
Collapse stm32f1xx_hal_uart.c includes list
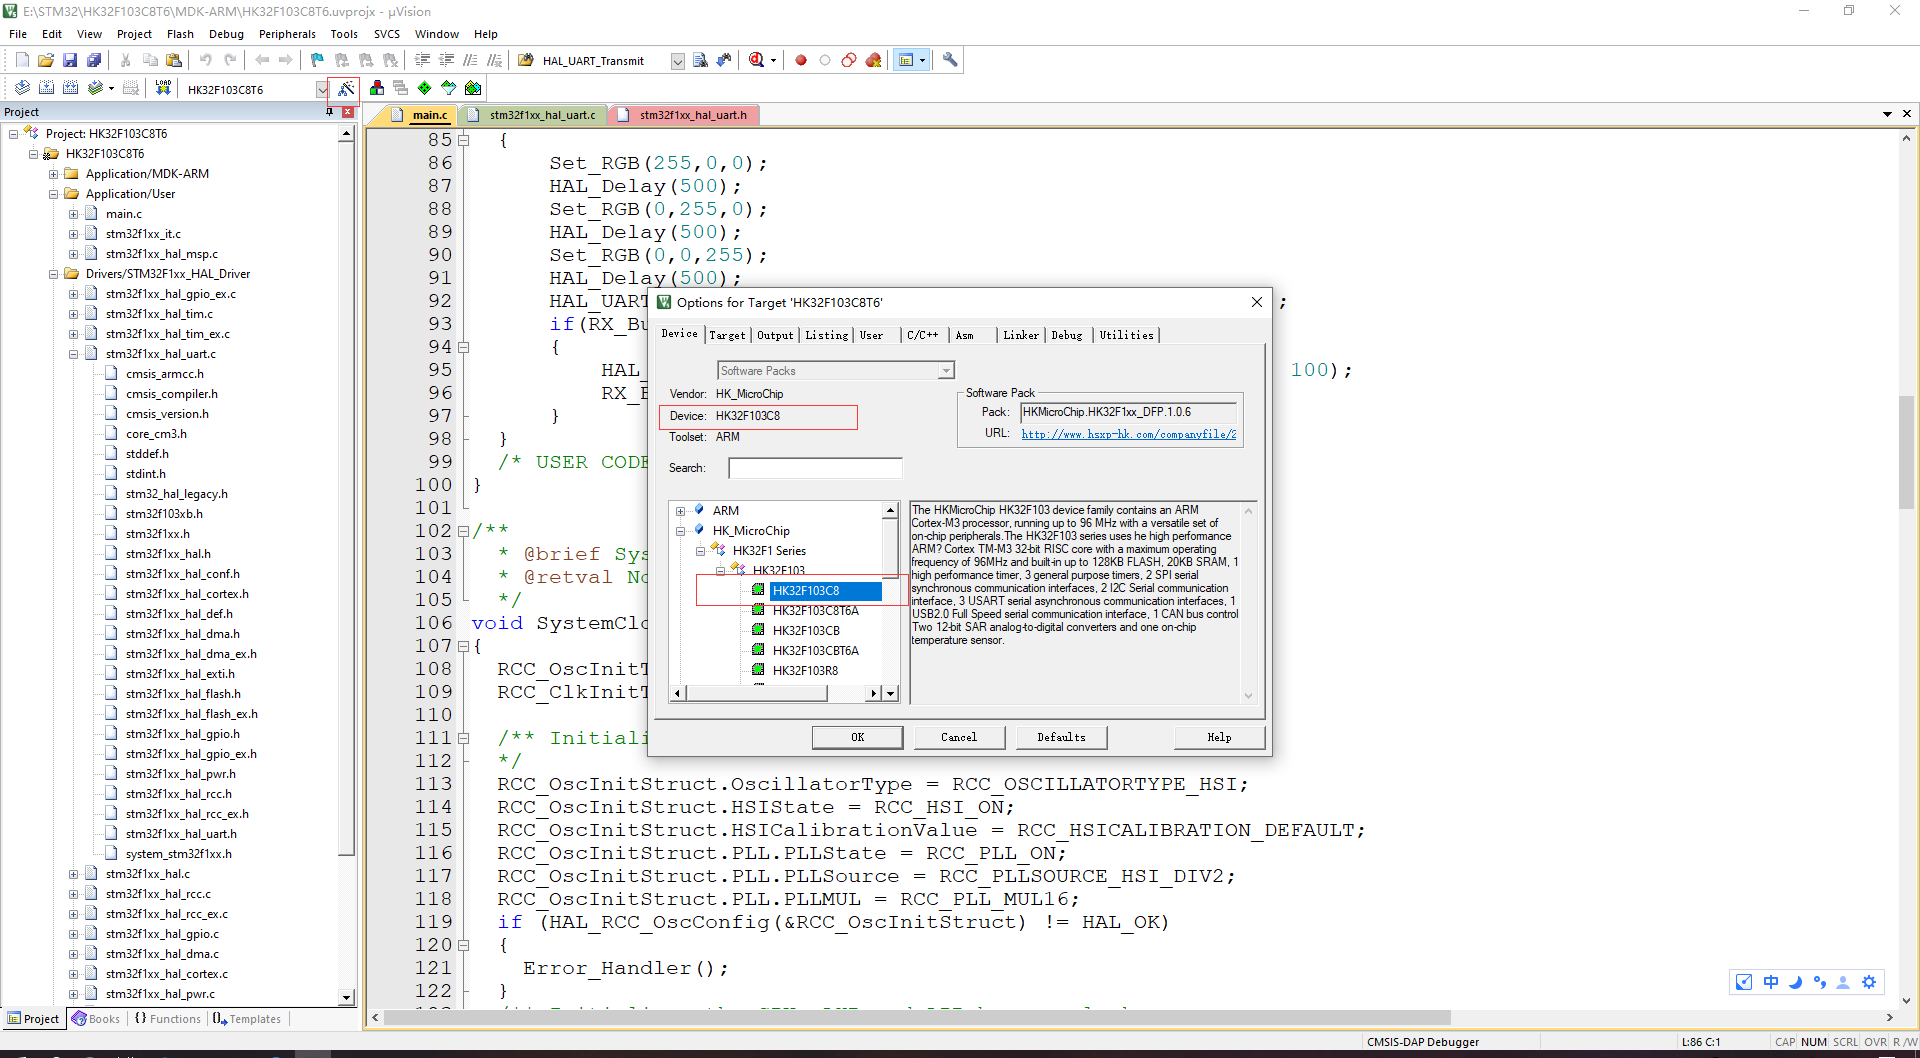coord(74,354)
